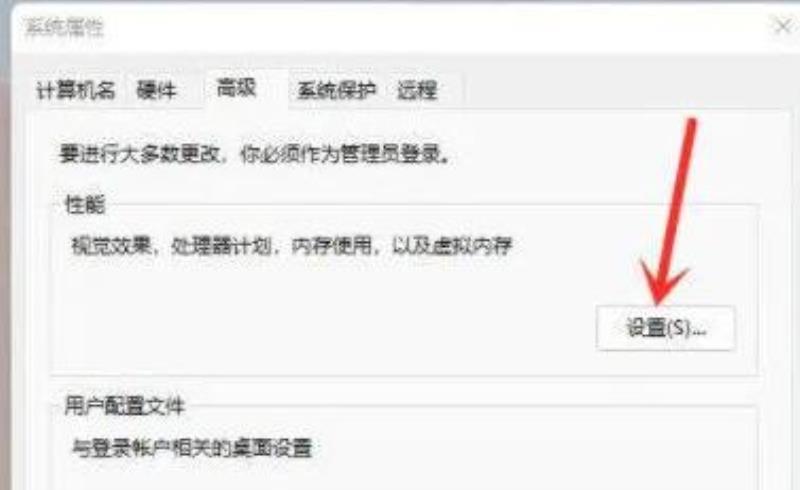Open the 系统保护 tab

point(337,90)
